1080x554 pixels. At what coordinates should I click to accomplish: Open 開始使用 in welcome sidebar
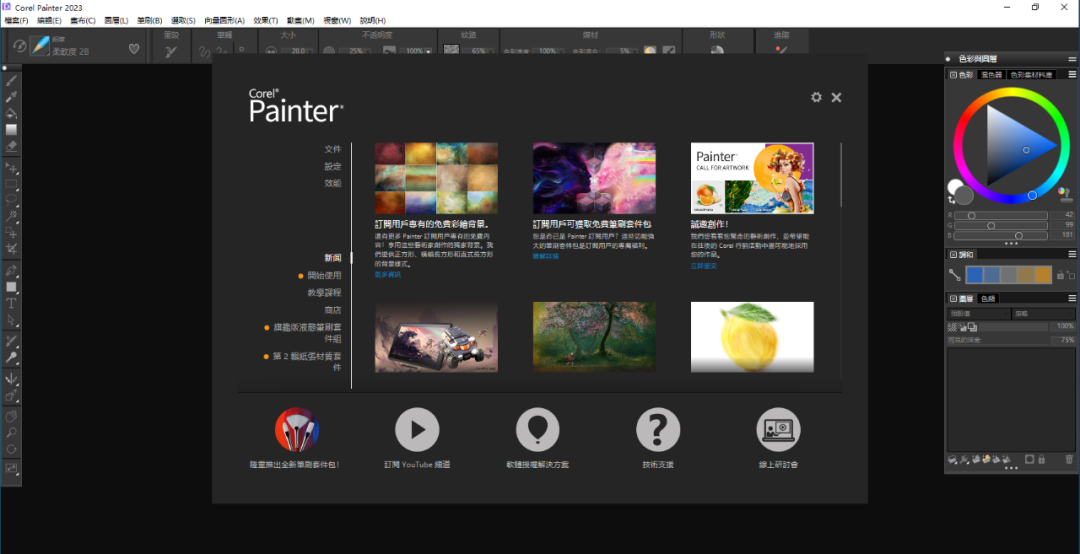[324, 276]
